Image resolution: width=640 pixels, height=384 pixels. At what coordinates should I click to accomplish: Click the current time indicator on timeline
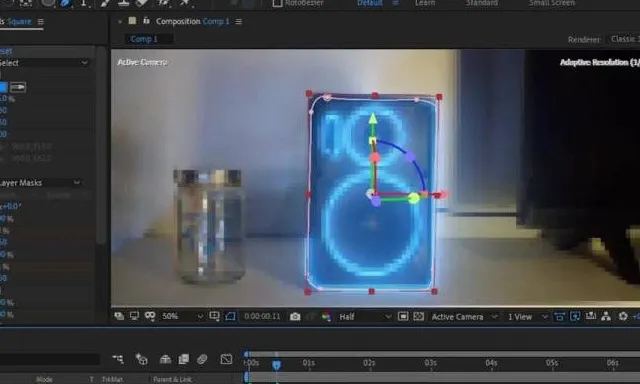[x=276, y=364]
